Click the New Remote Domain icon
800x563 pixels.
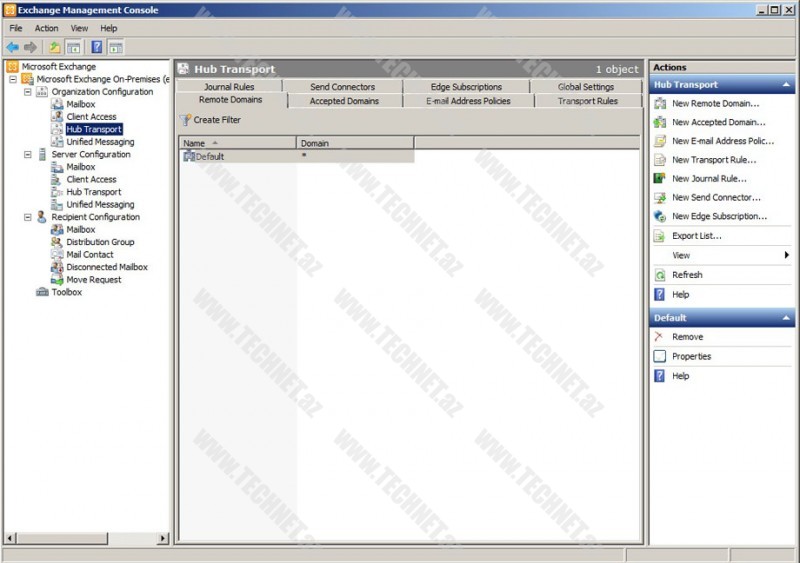(660, 104)
